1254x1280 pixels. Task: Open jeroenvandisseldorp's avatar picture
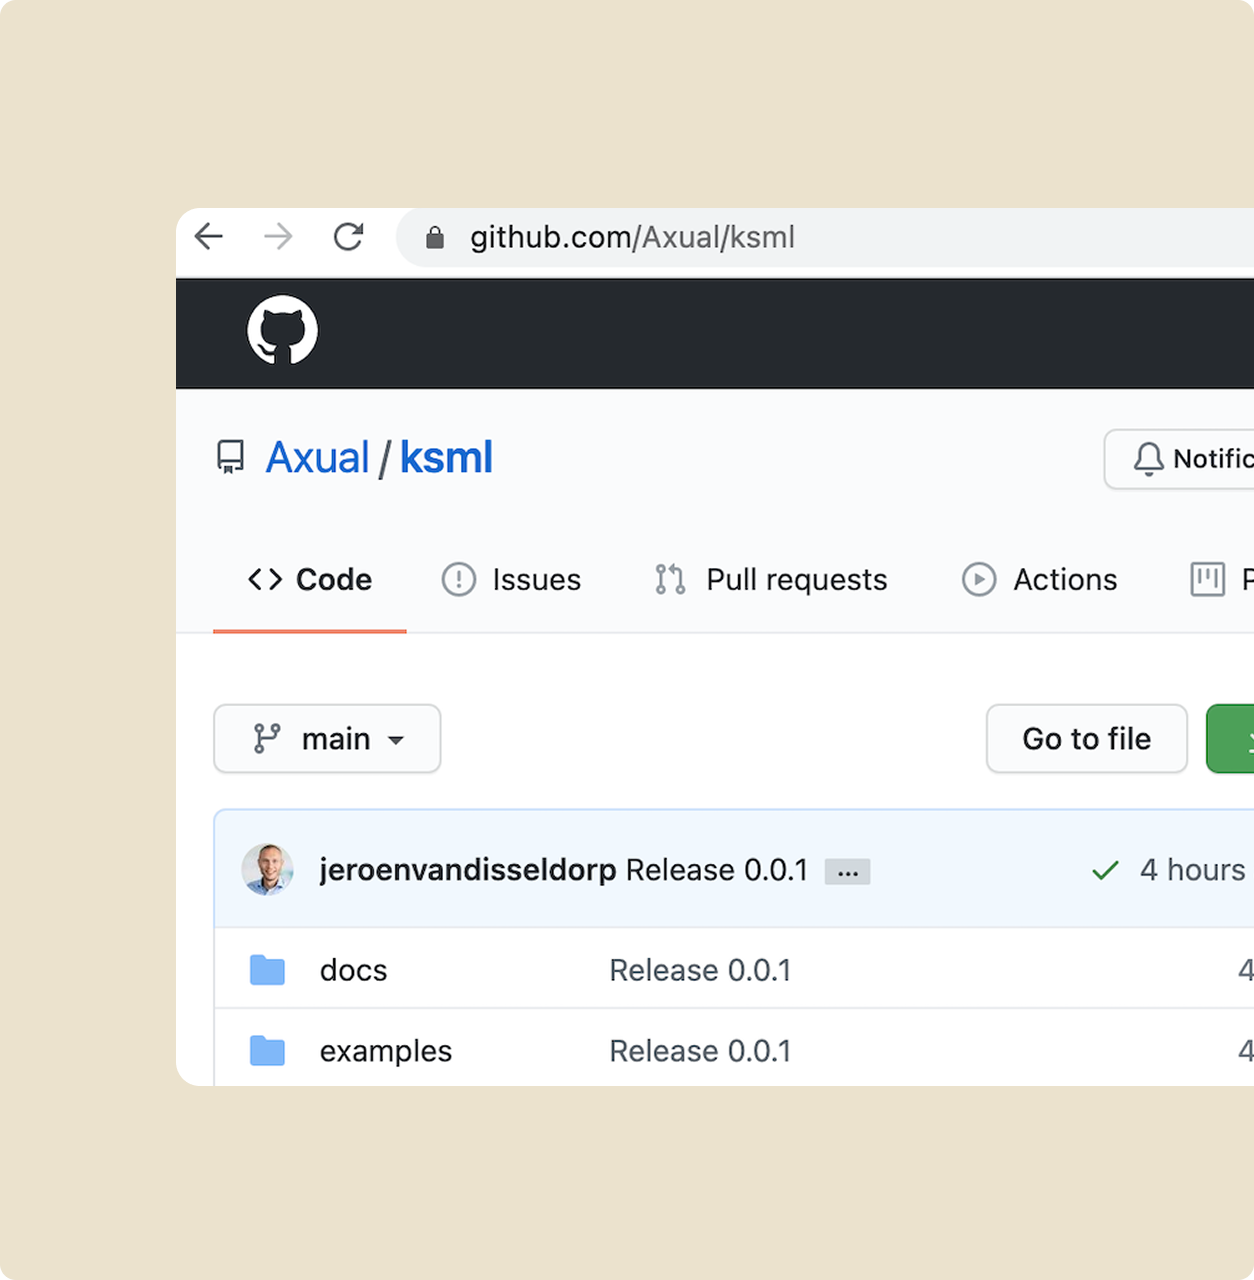click(267, 870)
